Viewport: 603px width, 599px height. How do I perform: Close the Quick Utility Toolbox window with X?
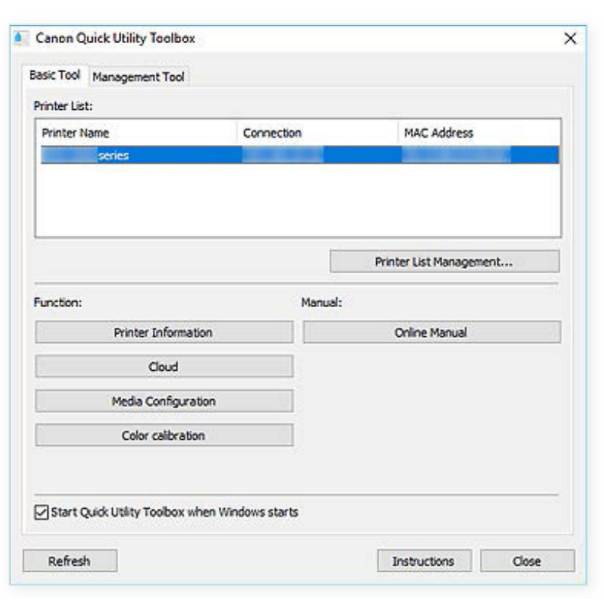pyautogui.click(x=570, y=38)
